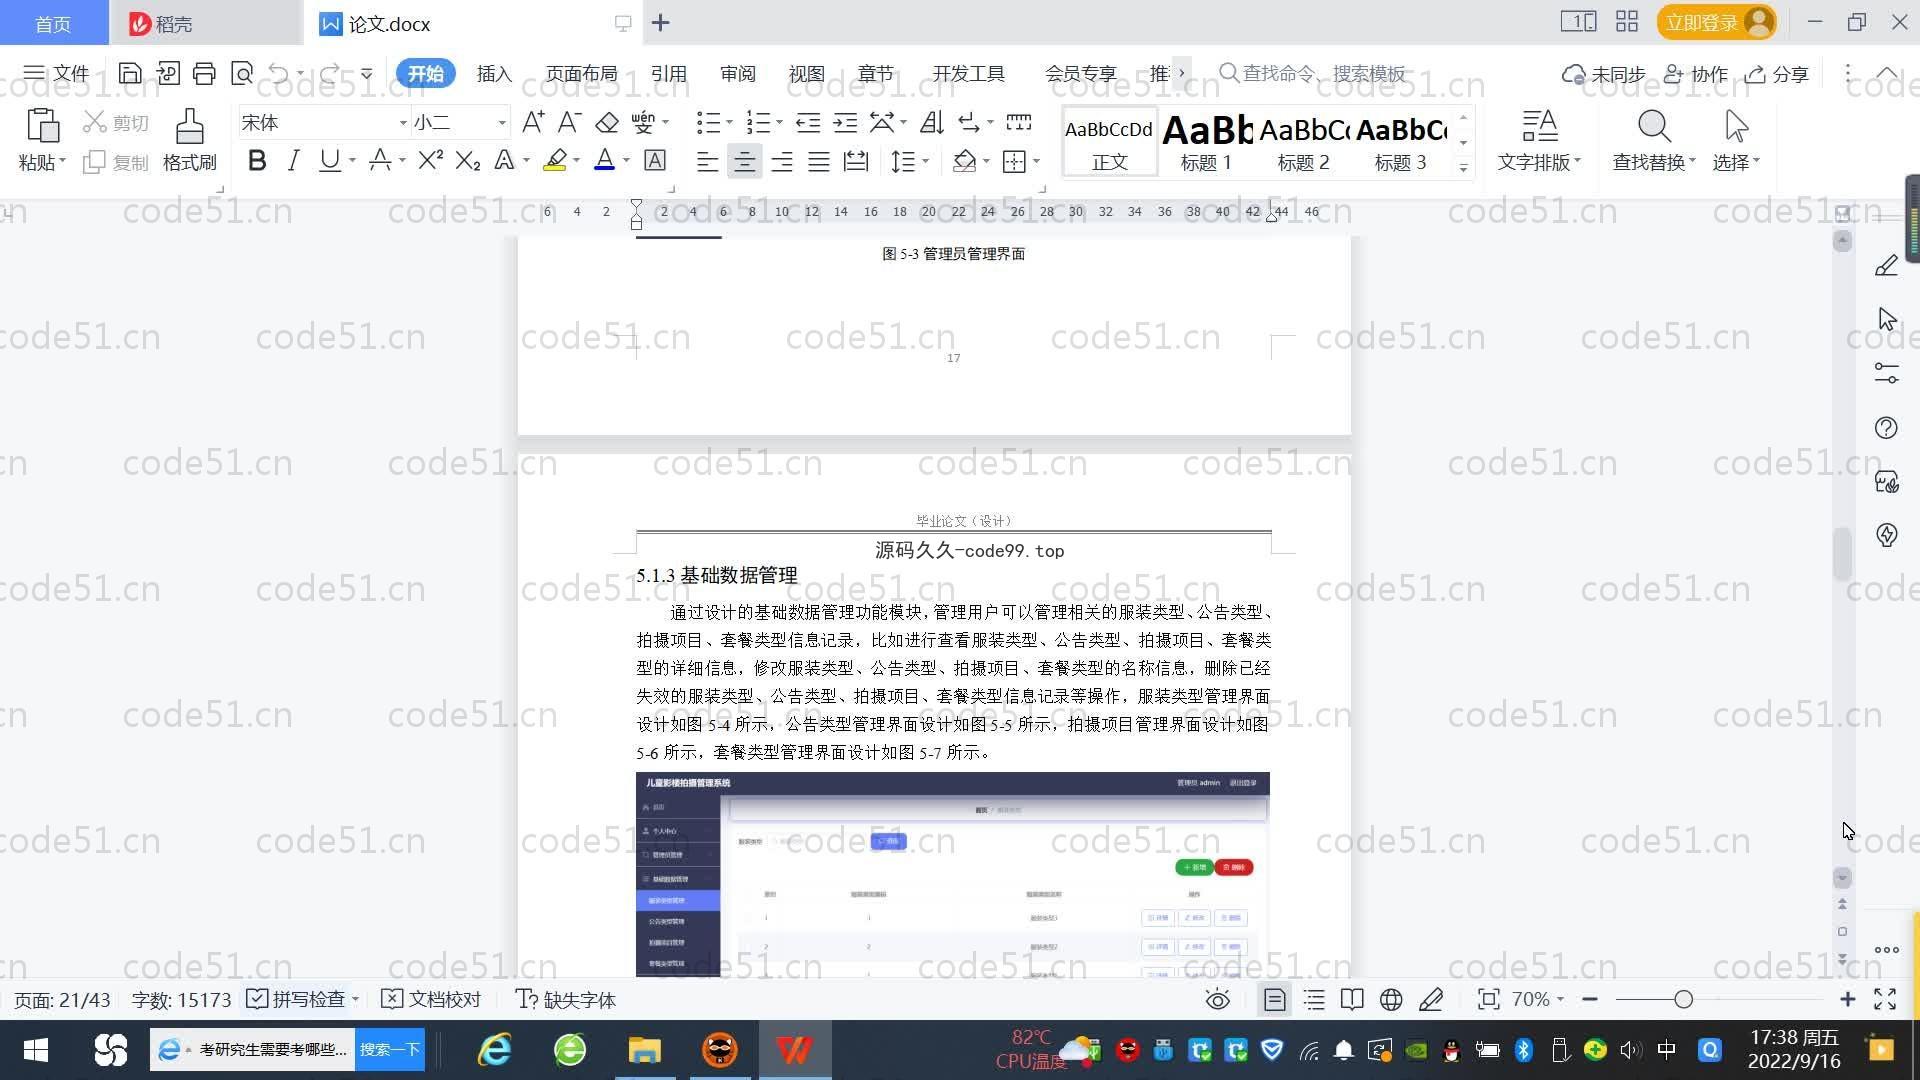Screen dimensions: 1920x1080
Task: Click the superscript X² icon
Action: [x=430, y=161]
